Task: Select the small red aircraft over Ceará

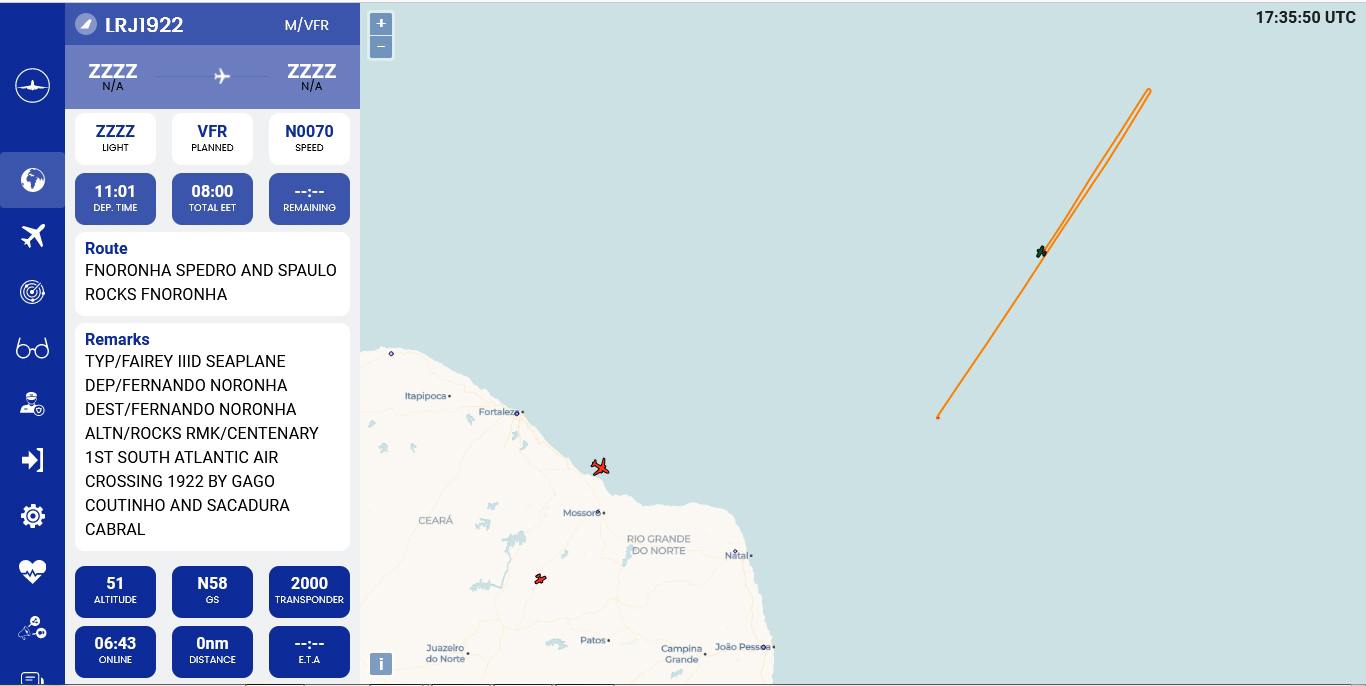Action: point(540,579)
